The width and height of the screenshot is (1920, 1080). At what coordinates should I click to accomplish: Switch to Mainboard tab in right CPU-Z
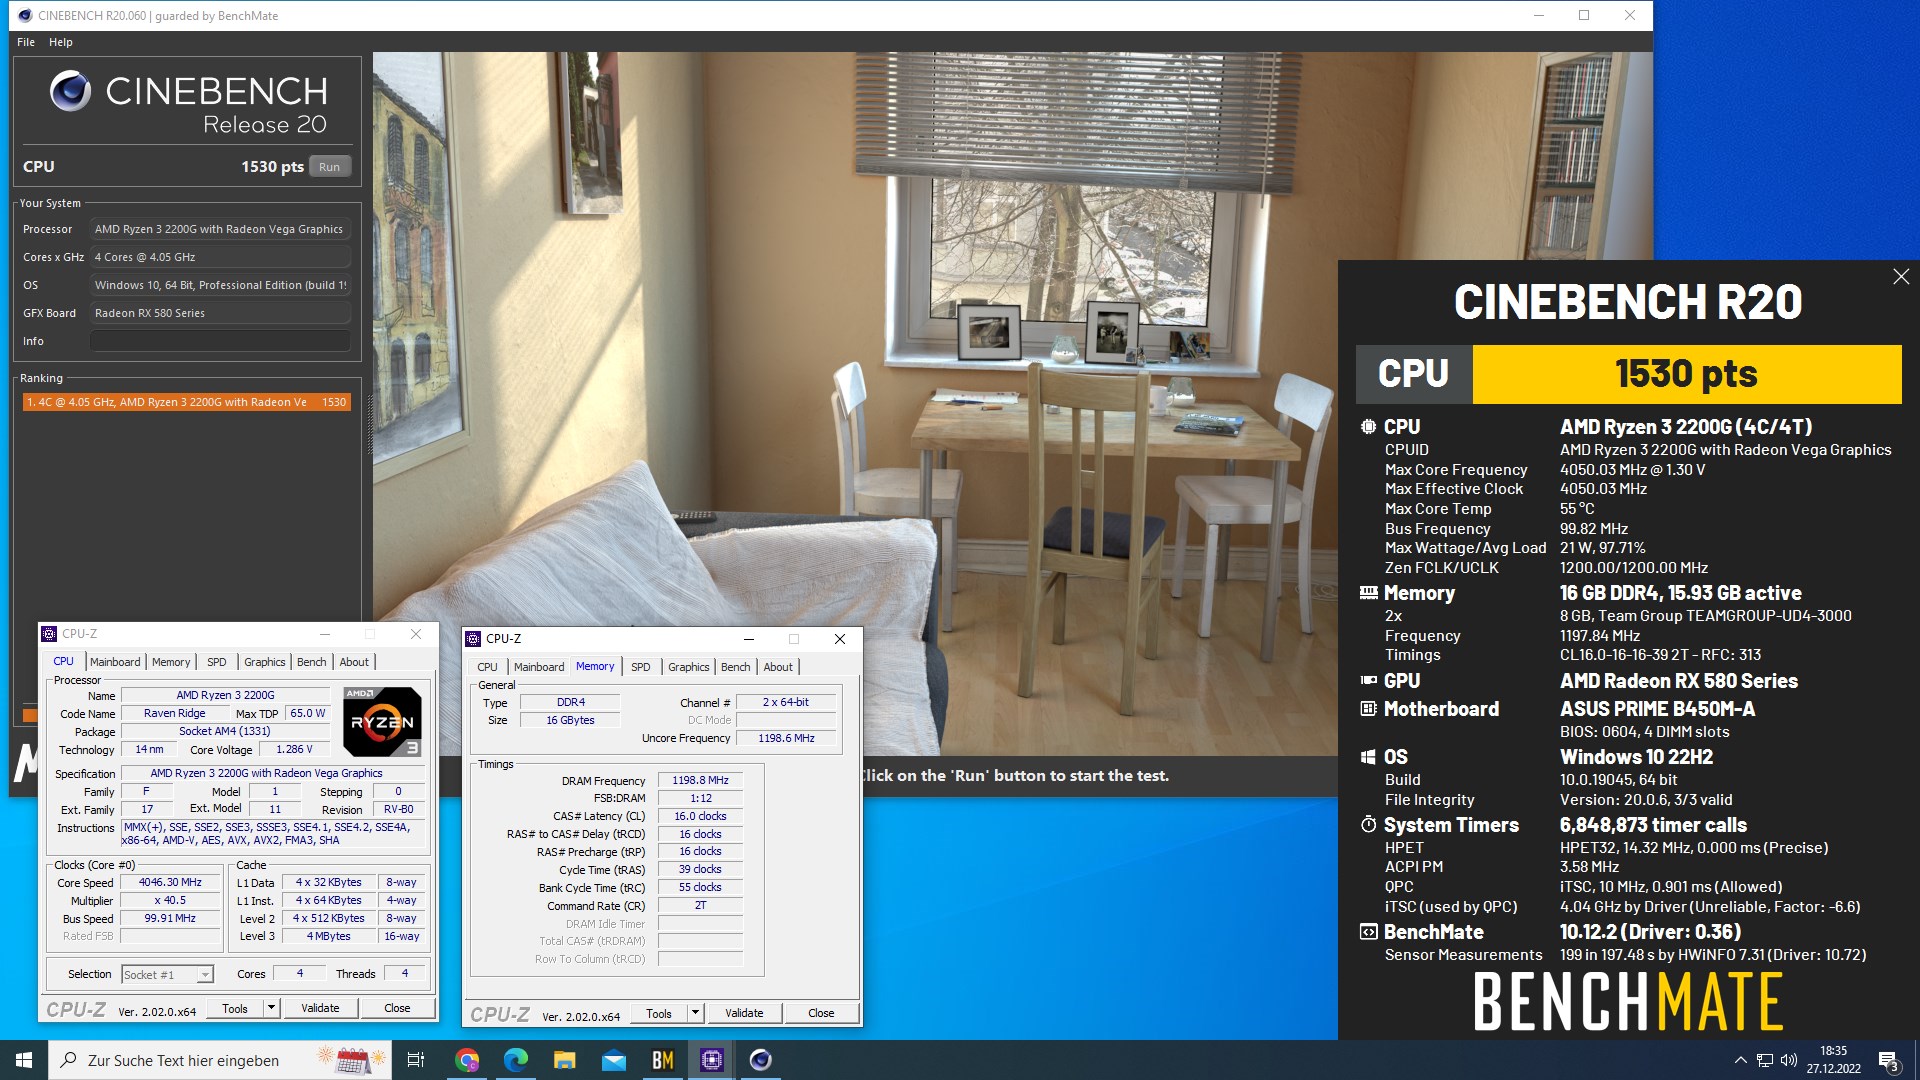[539, 667]
